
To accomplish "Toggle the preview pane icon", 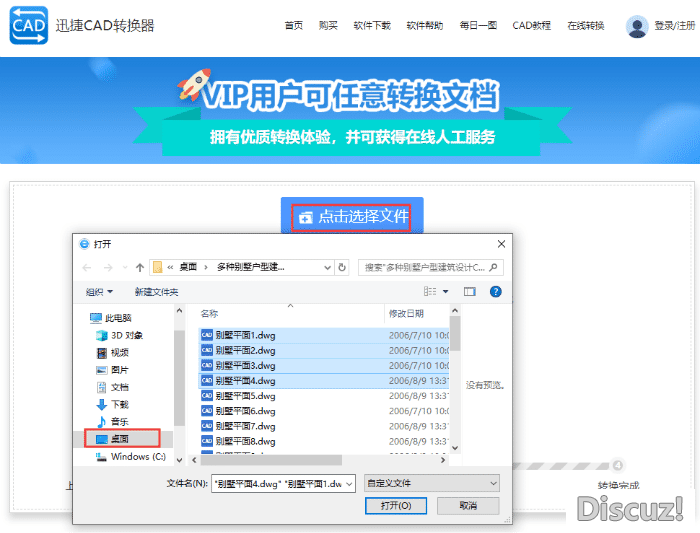I will pos(469,291).
